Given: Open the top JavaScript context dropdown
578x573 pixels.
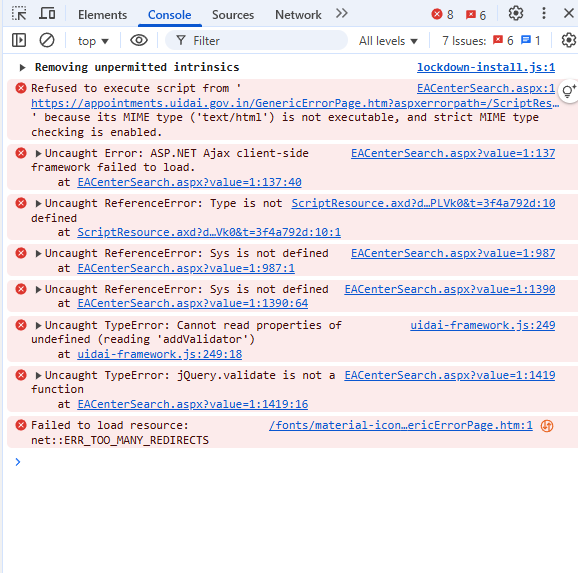Looking at the screenshot, I should pos(93,41).
